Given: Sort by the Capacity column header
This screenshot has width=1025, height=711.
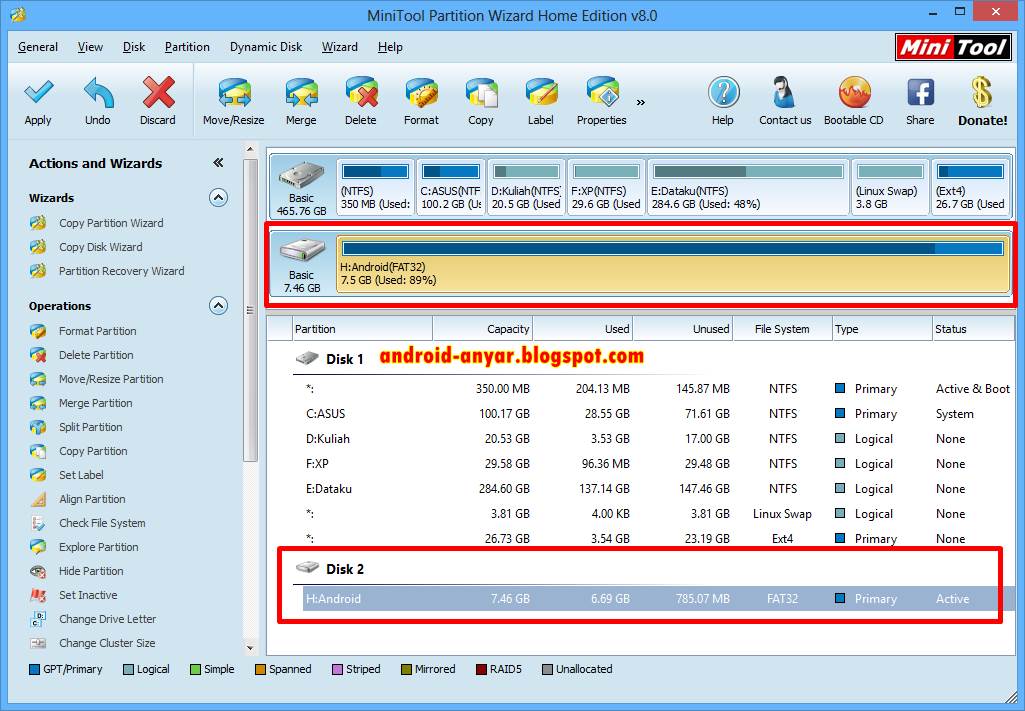Looking at the screenshot, I should coord(482,329).
